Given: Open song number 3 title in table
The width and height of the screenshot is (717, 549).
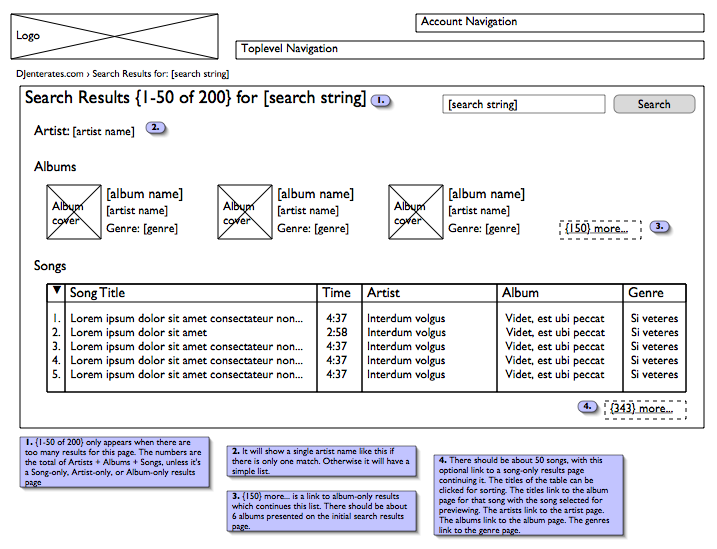Looking at the screenshot, I should click(187, 346).
